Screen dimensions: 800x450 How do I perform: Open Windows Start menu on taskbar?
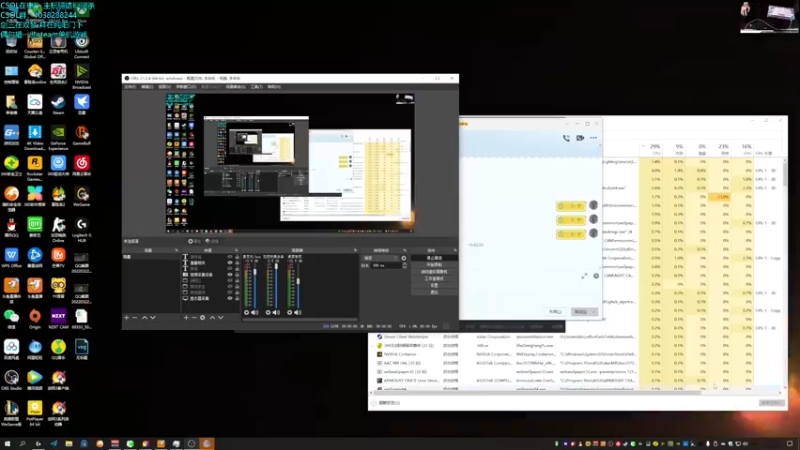tap(7, 444)
